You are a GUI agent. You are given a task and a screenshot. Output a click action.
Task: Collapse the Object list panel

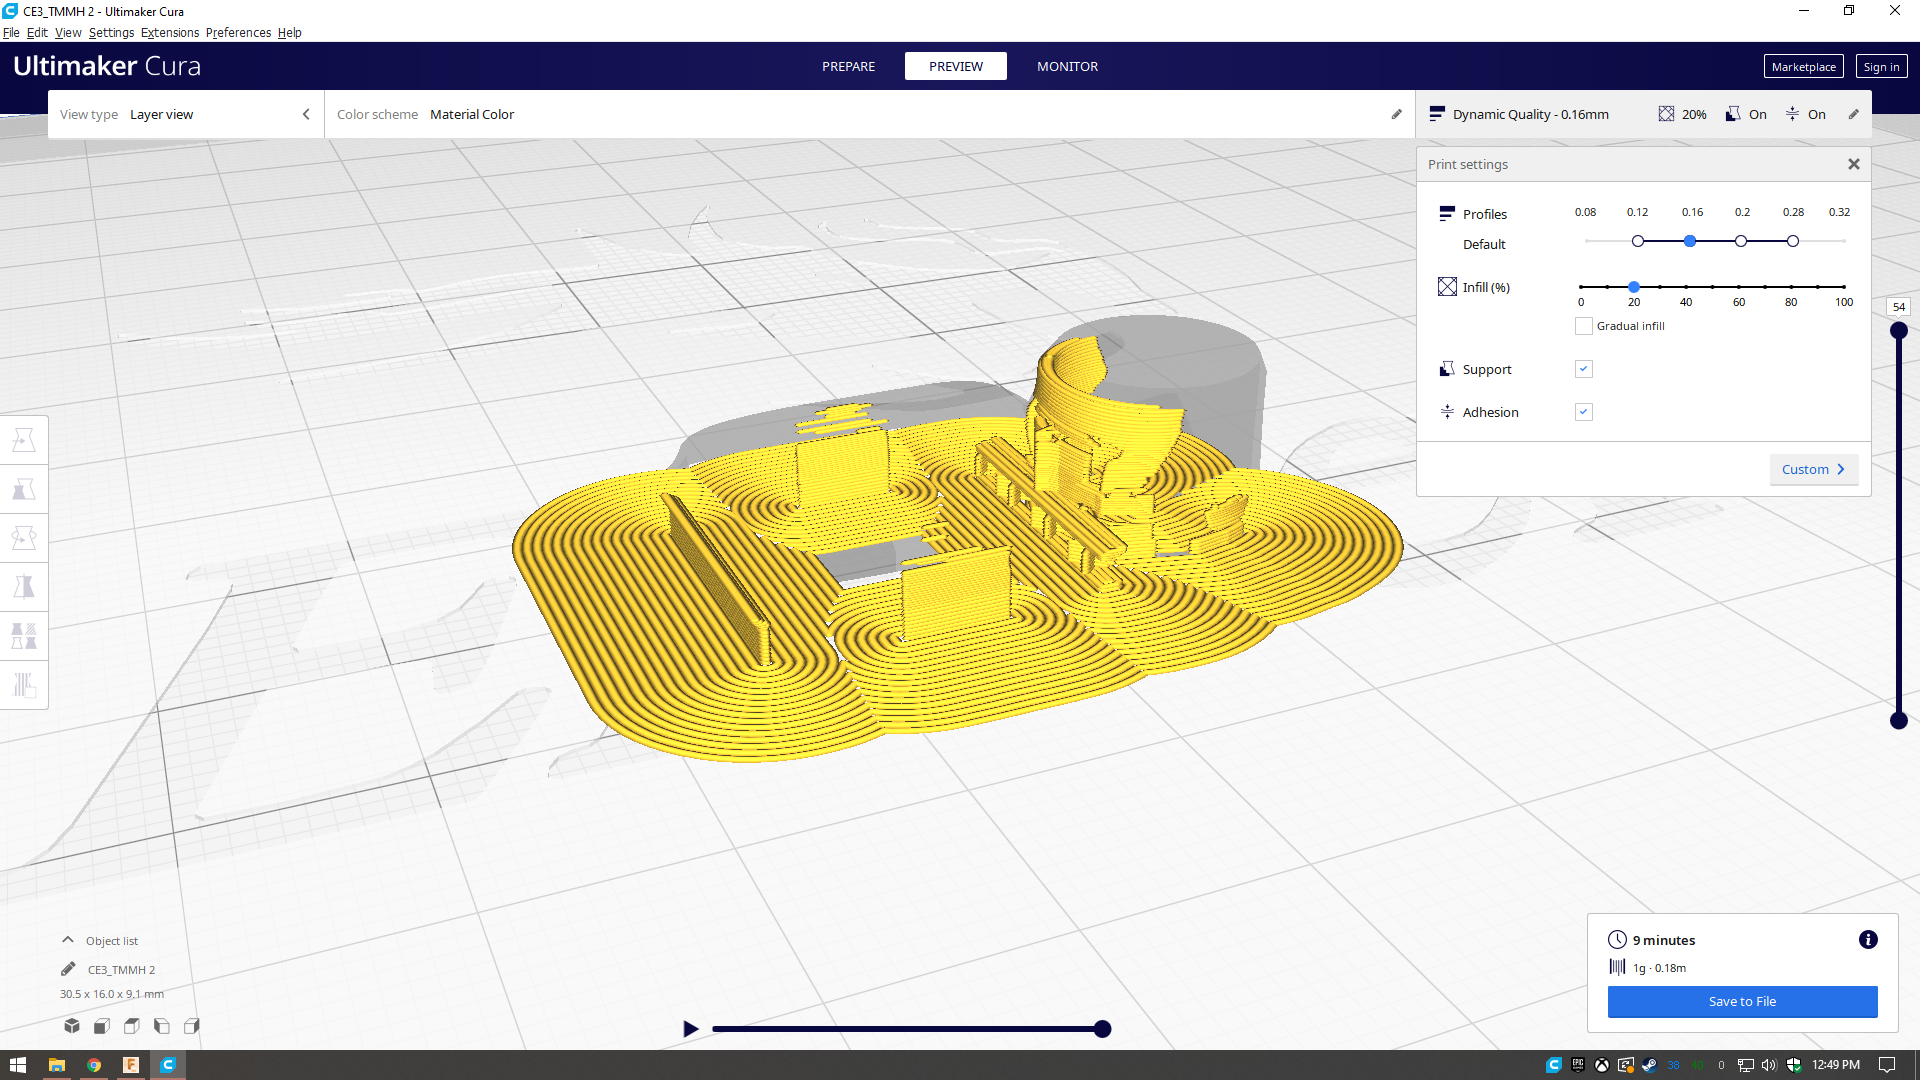[68, 939]
